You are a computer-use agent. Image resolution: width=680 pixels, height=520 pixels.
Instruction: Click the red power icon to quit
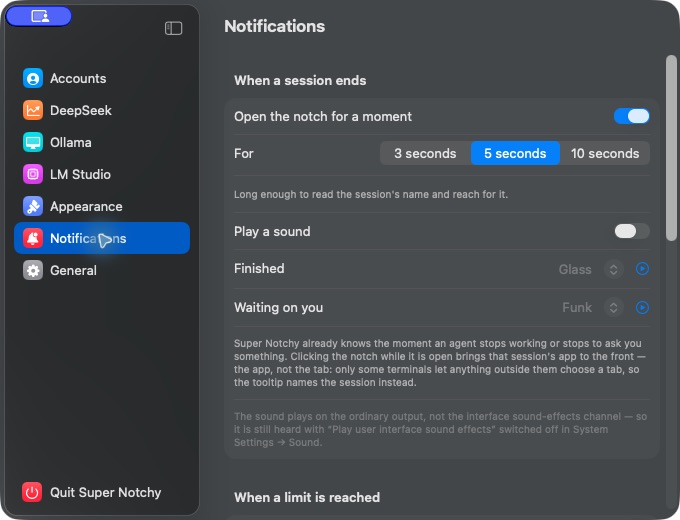tap(32, 492)
